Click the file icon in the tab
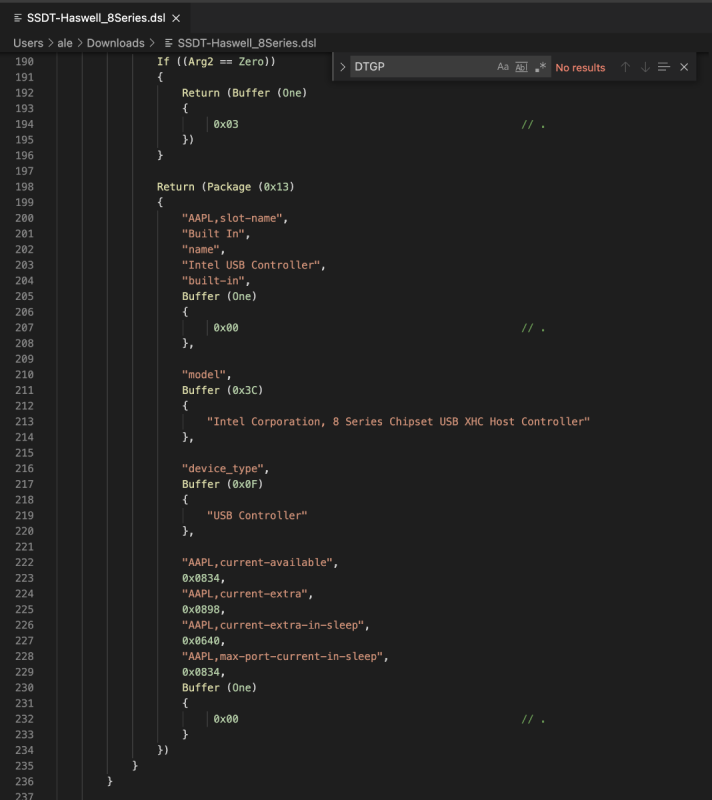This screenshot has height=800, width=712. 17,18
